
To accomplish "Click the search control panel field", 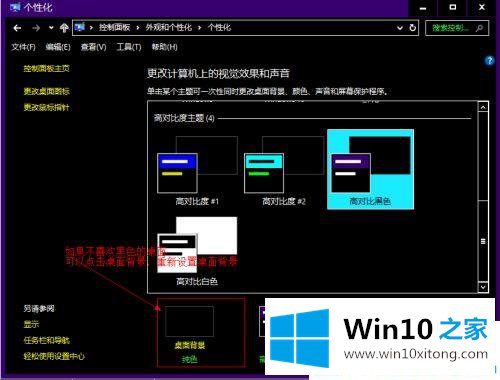I will [x=457, y=28].
